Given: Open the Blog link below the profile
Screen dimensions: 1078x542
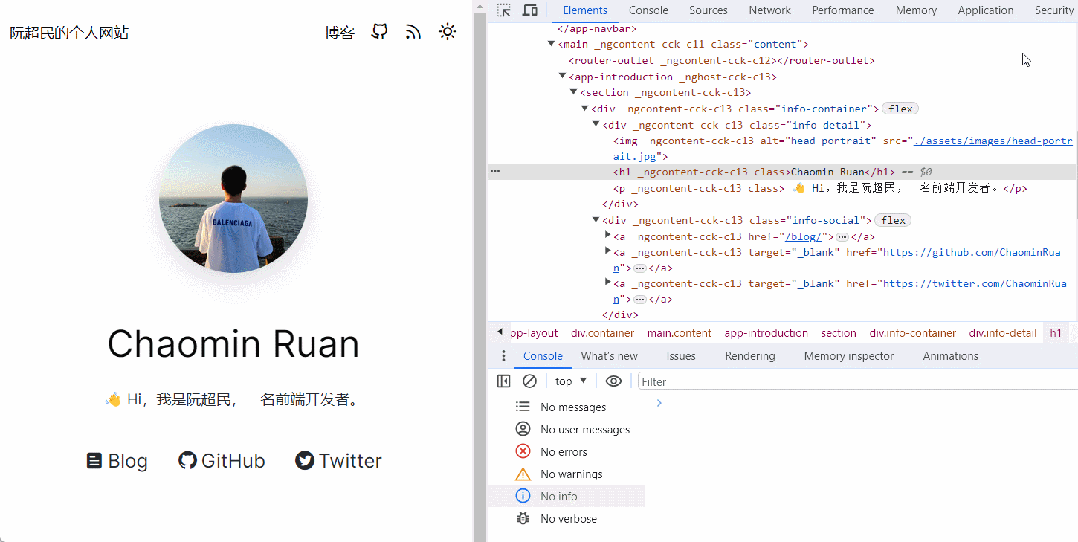Looking at the screenshot, I should 117,461.
